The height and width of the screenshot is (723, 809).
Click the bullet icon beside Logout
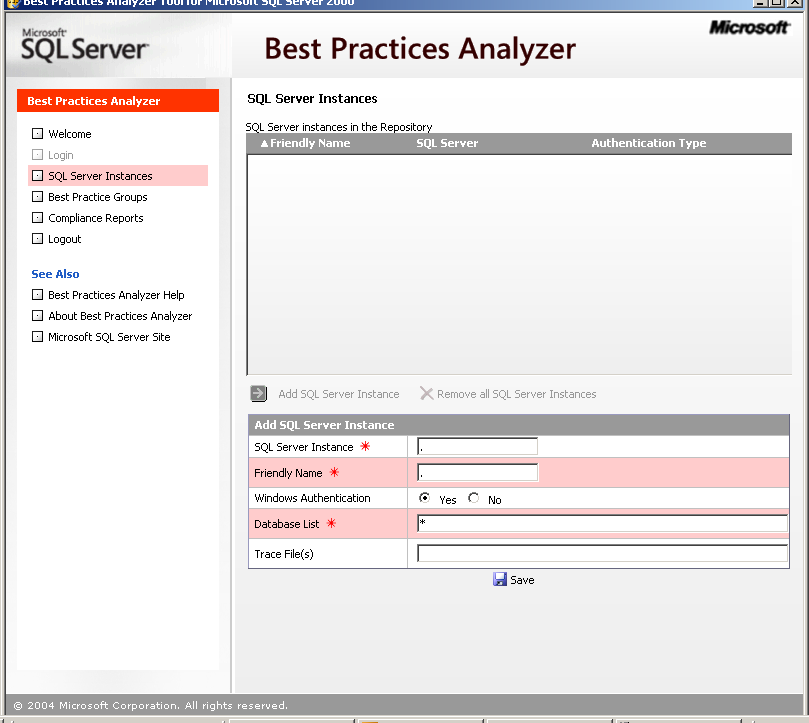point(37,239)
